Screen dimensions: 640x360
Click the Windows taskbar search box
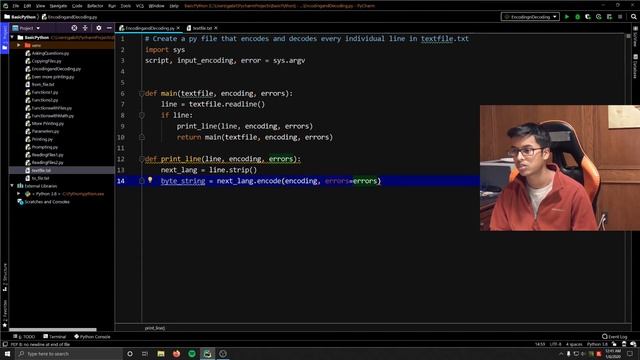click(69, 353)
